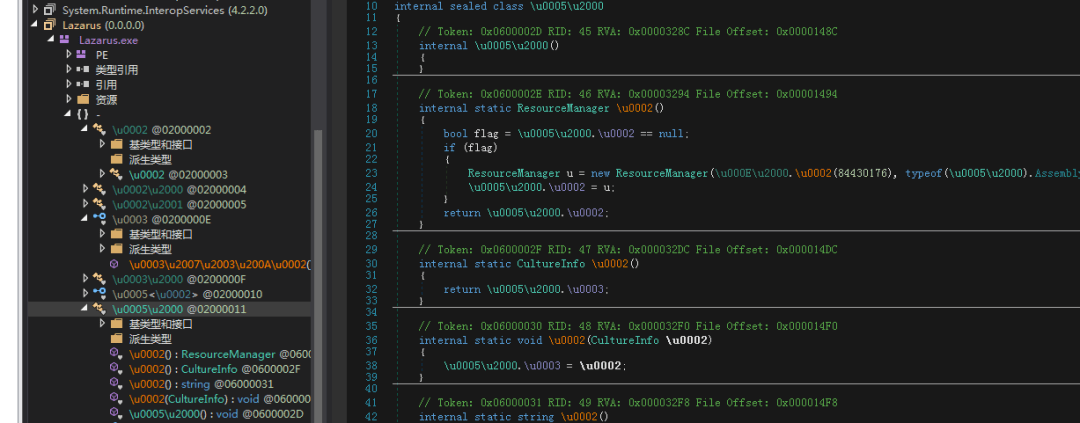
Task: Click the class icon of \u0002\u2000 @02000004
Action: point(100,189)
